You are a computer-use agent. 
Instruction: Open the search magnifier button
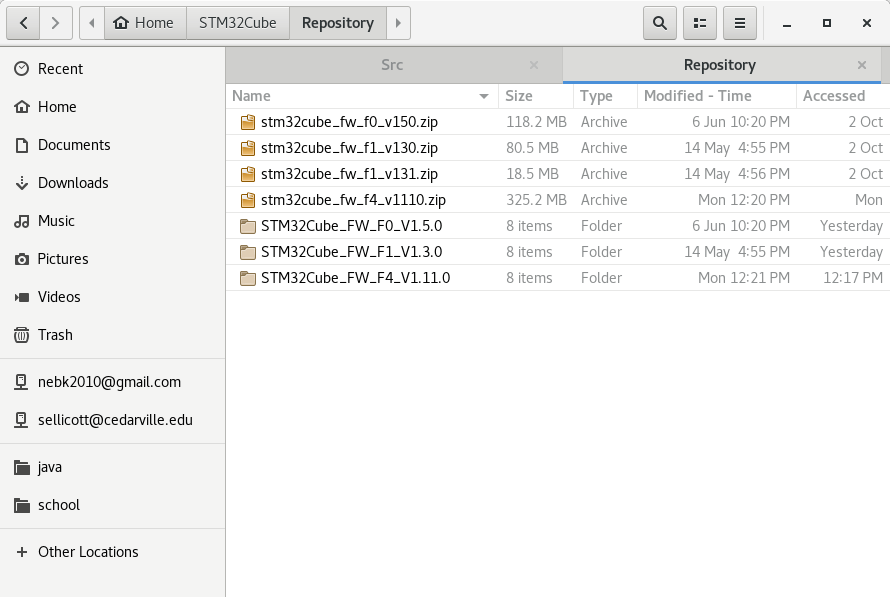660,23
